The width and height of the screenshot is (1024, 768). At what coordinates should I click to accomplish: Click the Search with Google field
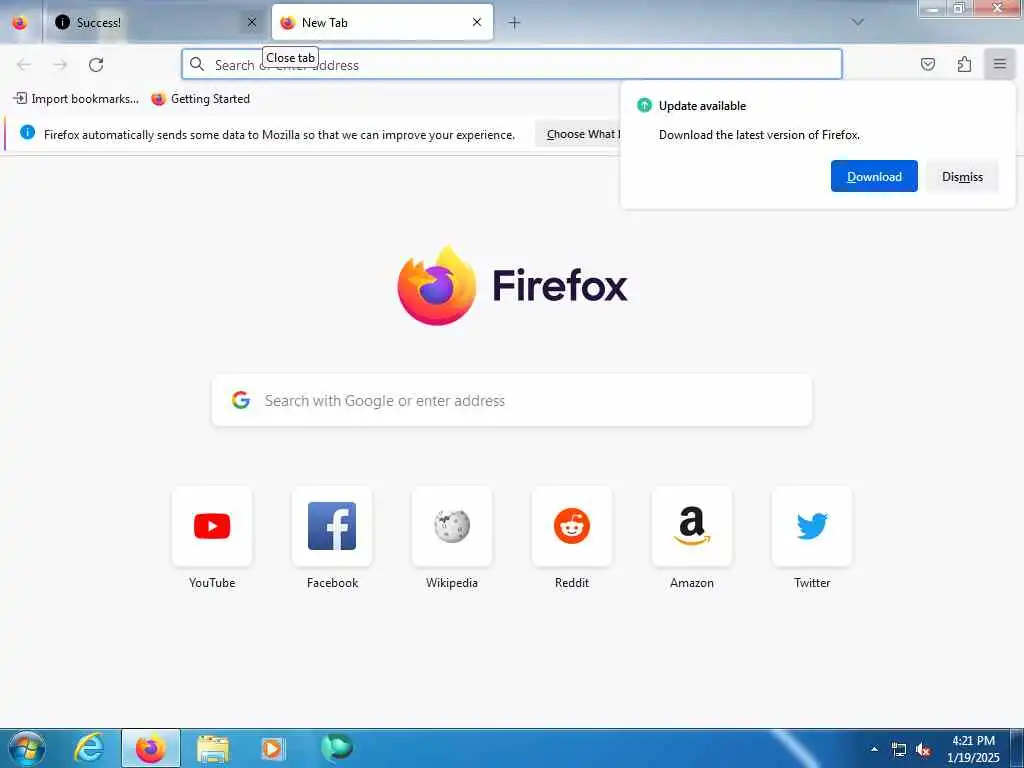coord(512,400)
